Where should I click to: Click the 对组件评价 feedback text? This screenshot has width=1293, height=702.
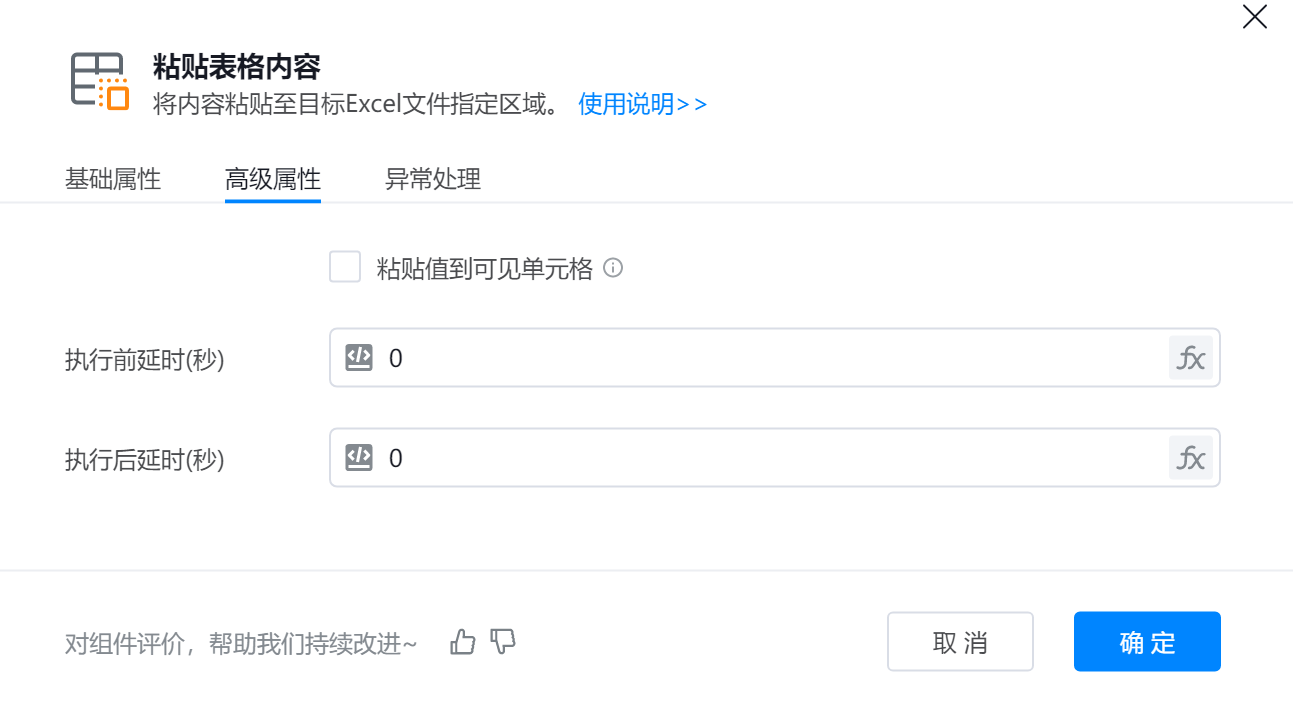coord(241,644)
